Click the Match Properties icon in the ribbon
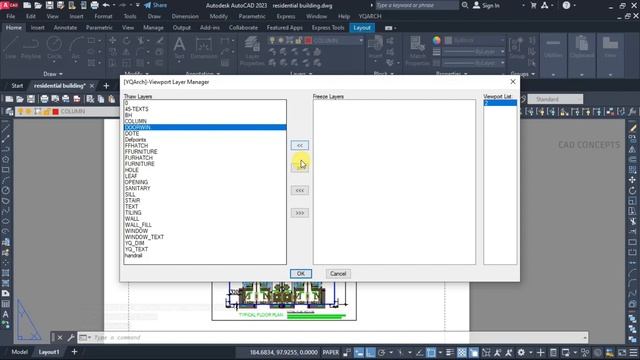Image resolution: width=640 pixels, height=360 pixels. (418, 51)
